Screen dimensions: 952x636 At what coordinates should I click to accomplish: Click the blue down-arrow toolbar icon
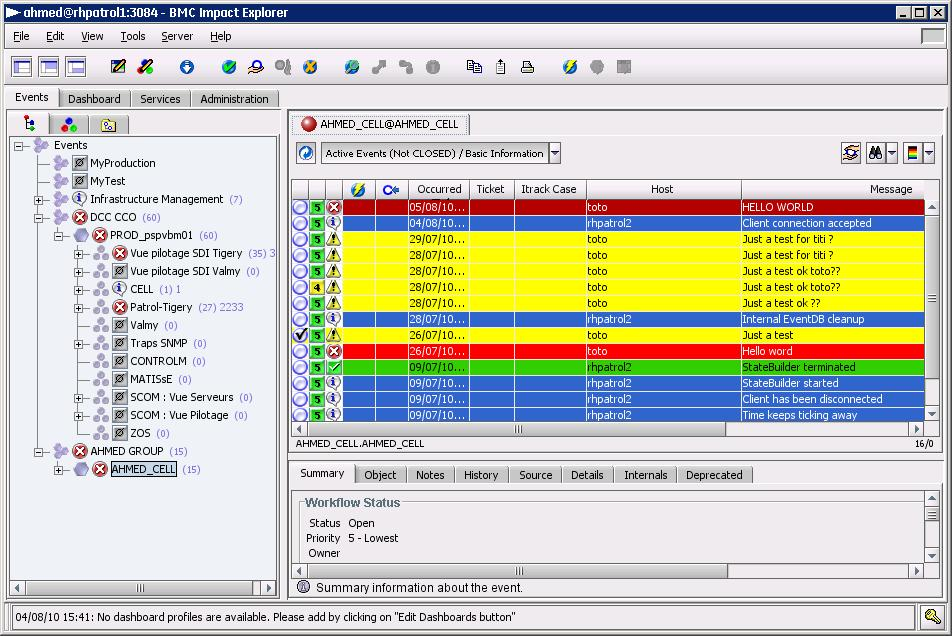click(186, 67)
